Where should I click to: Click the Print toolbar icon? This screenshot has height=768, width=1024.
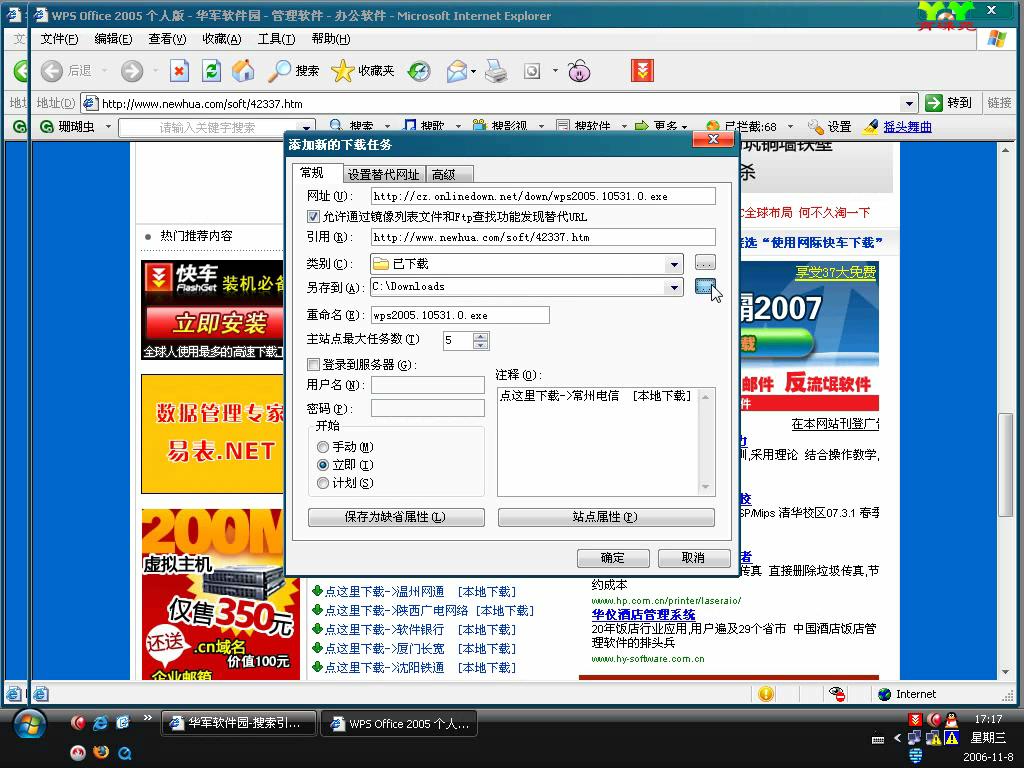point(496,71)
